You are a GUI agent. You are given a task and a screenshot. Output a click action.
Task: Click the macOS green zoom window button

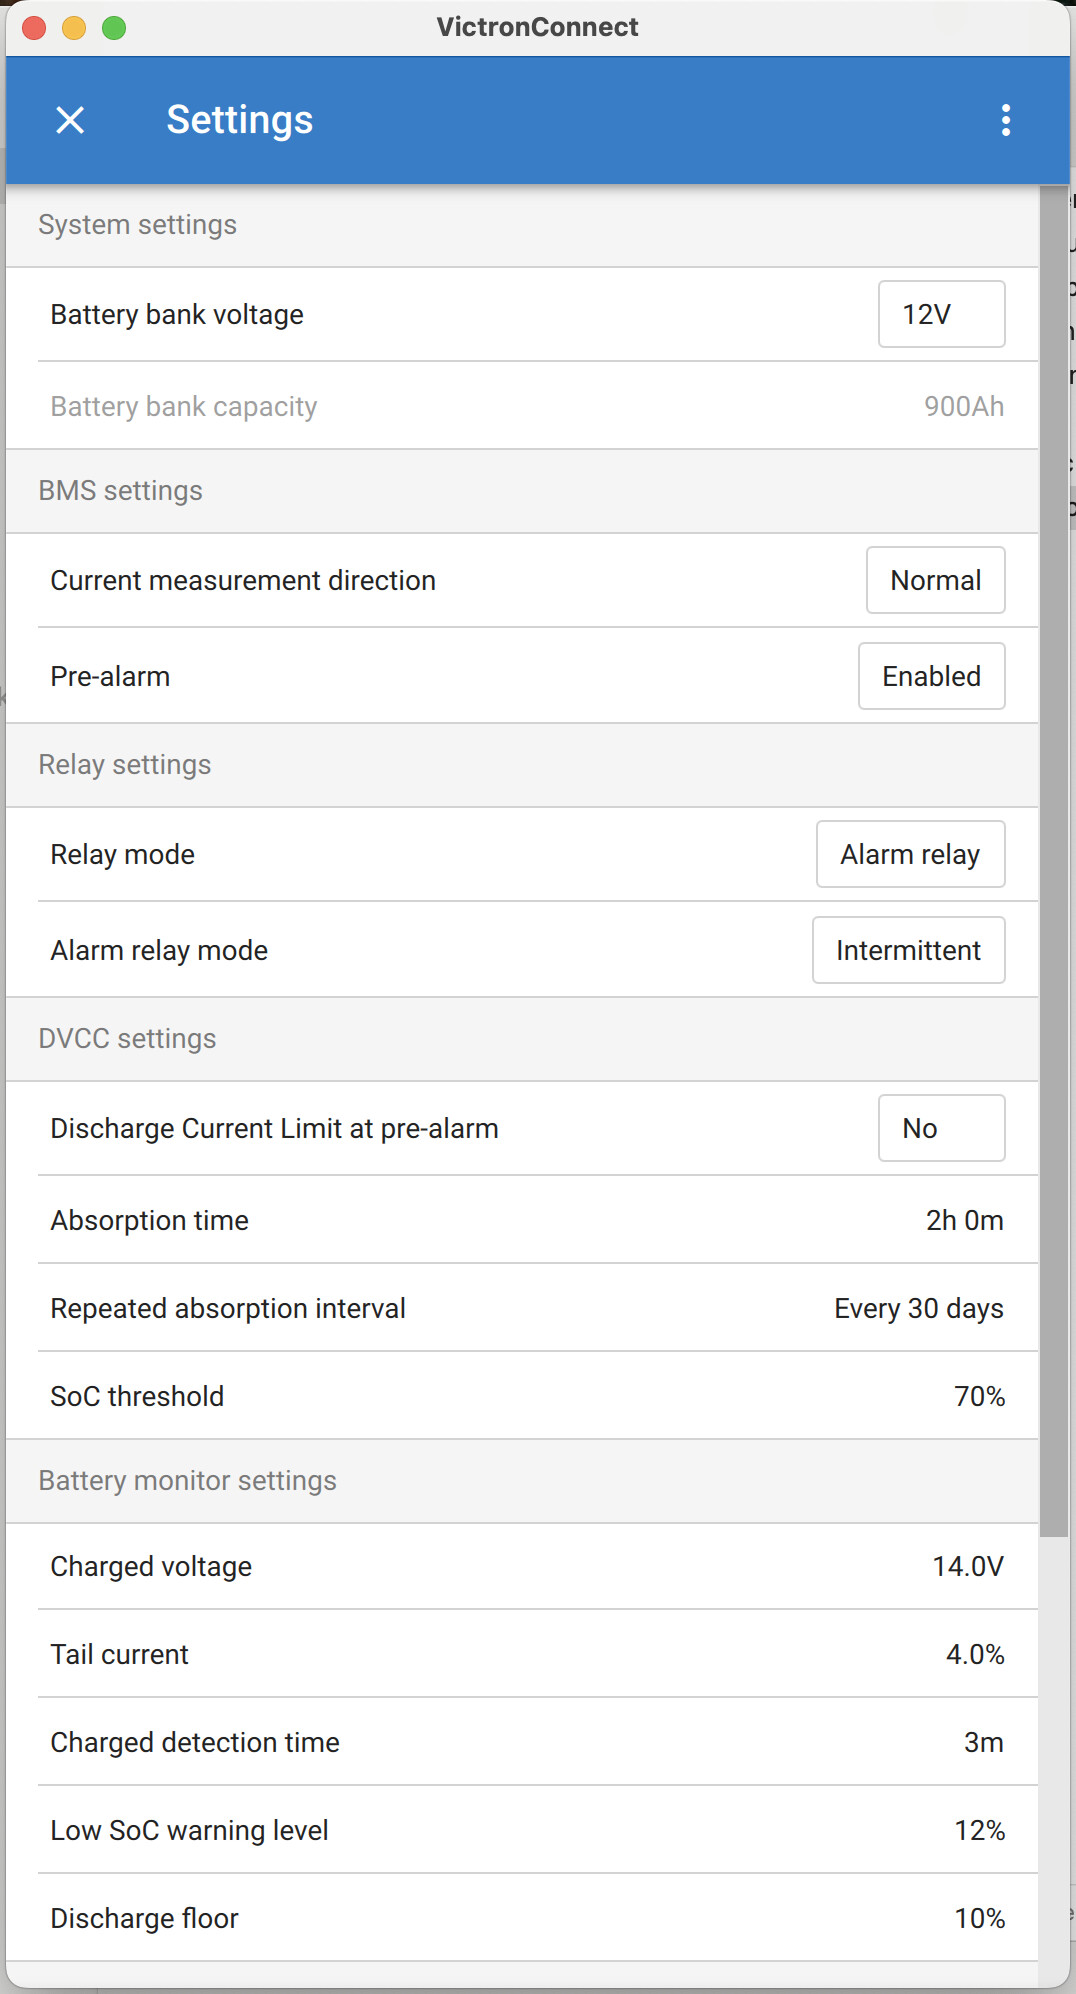114,28
